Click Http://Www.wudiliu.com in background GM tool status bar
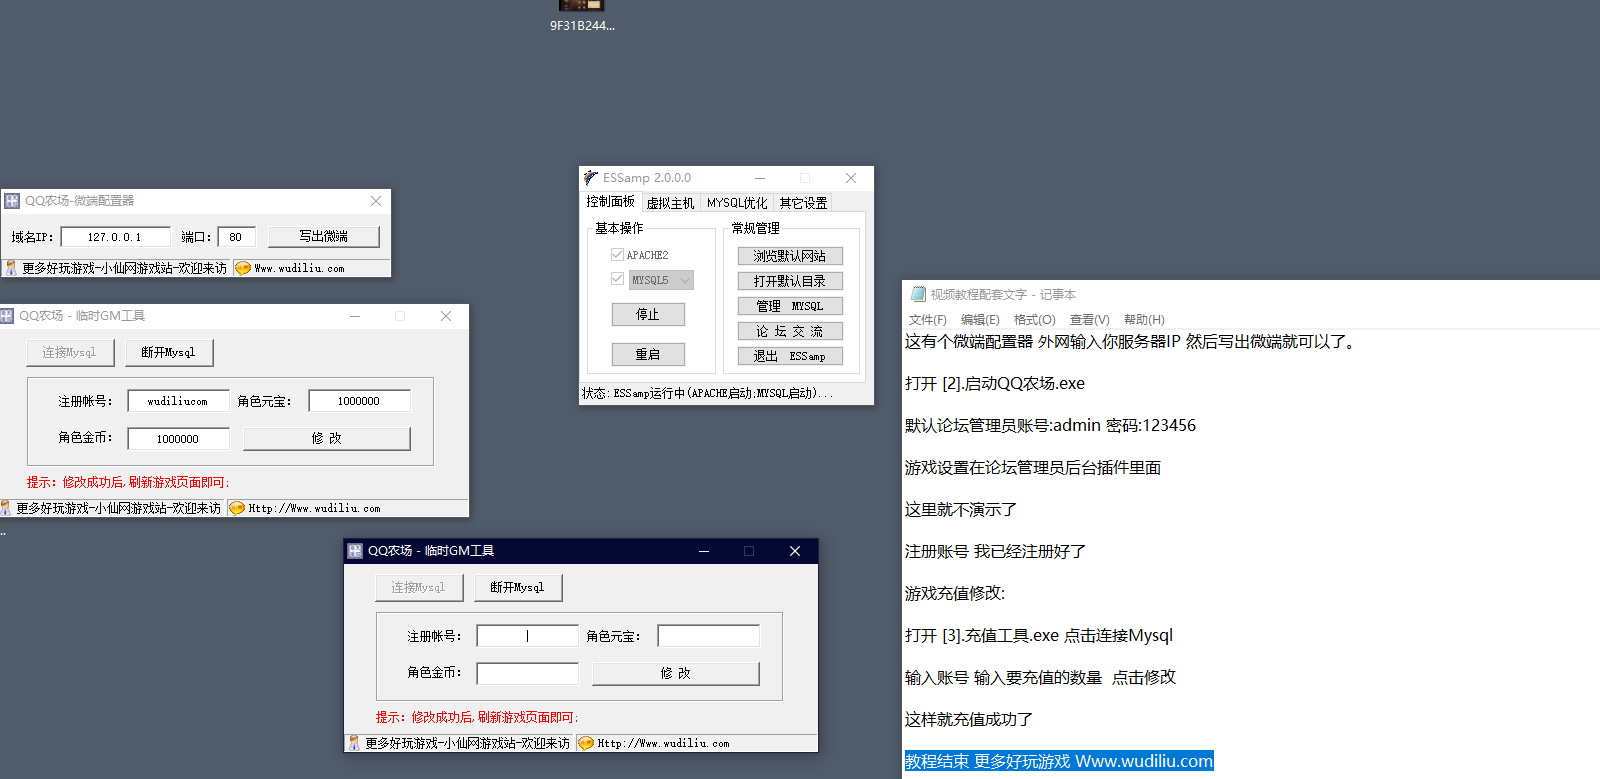Viewport: 1600px width, 779px height. coord(315,509)
